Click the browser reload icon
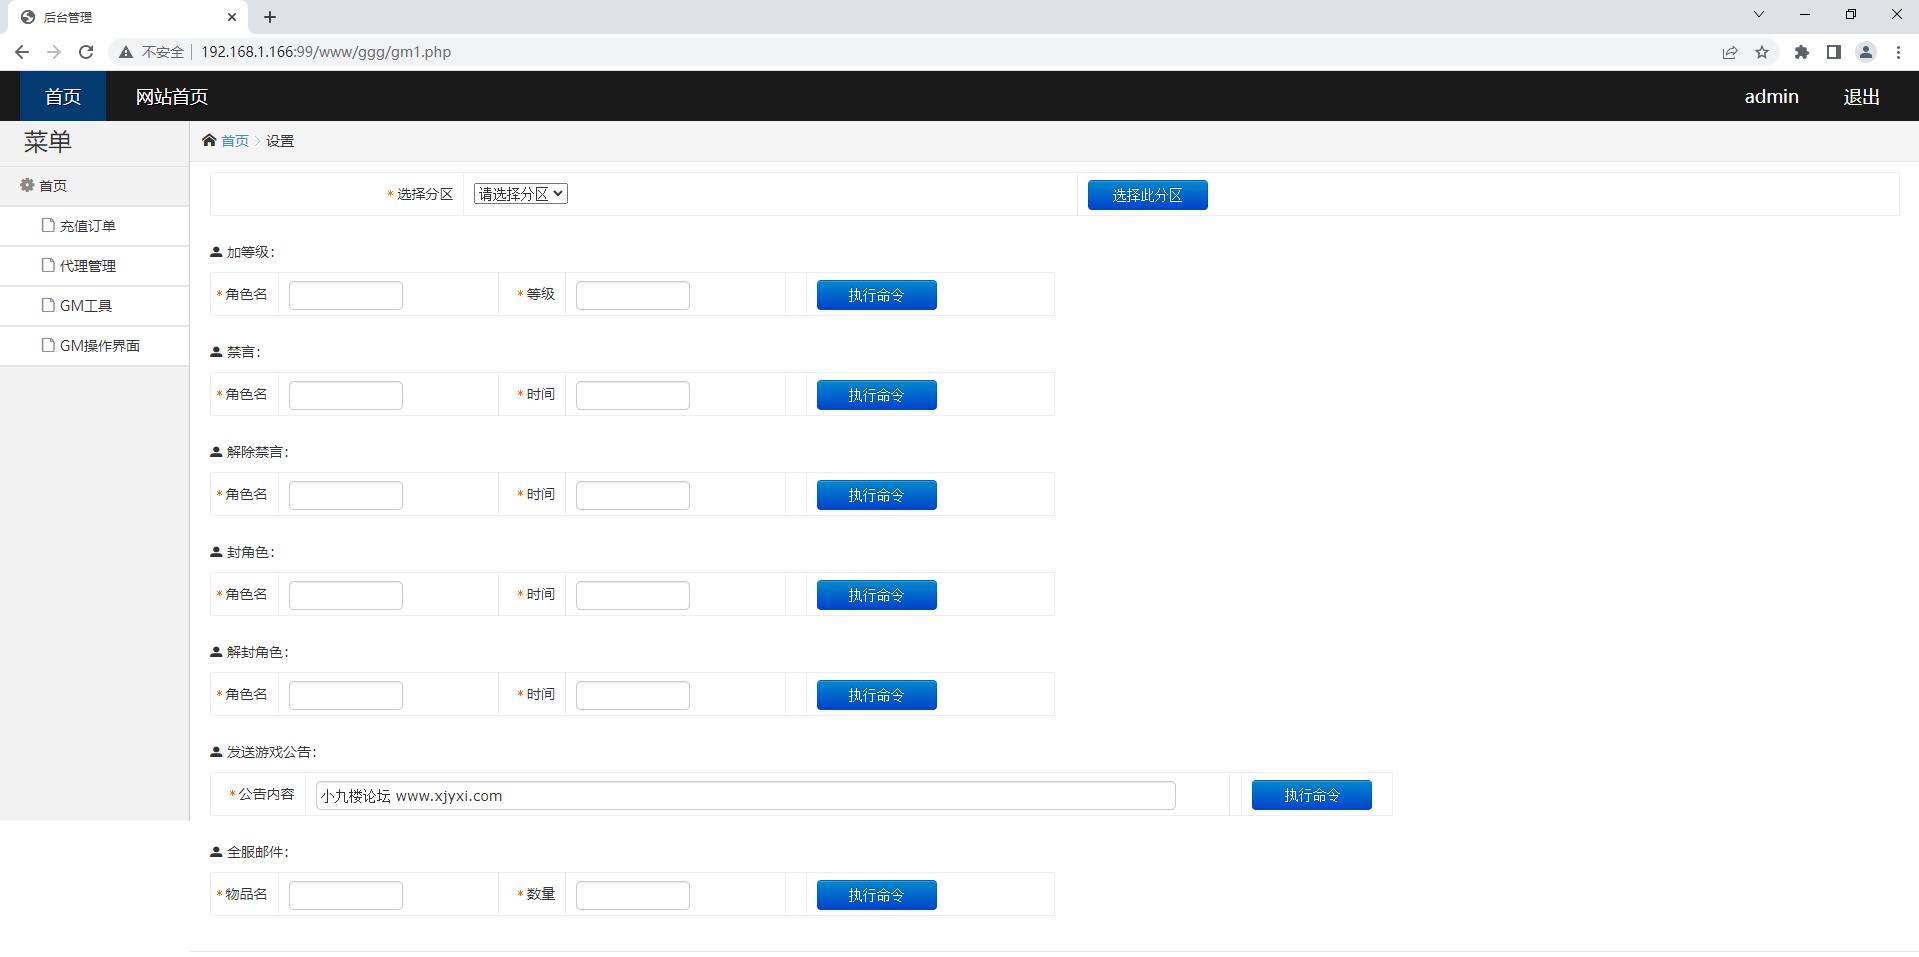1919x957 pixels. click(86, 52)
